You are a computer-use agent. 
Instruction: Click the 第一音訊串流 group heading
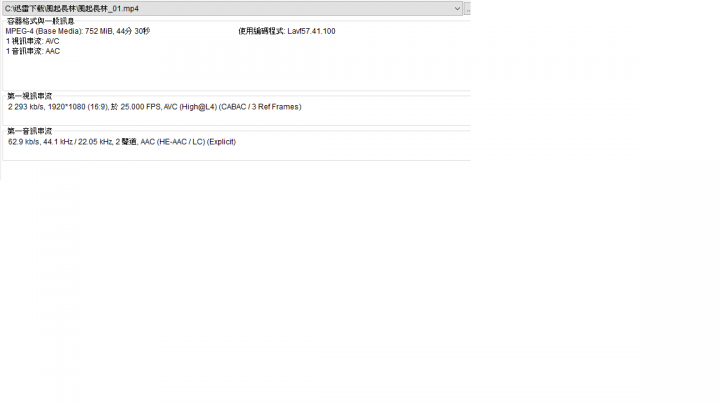point(29,130)
